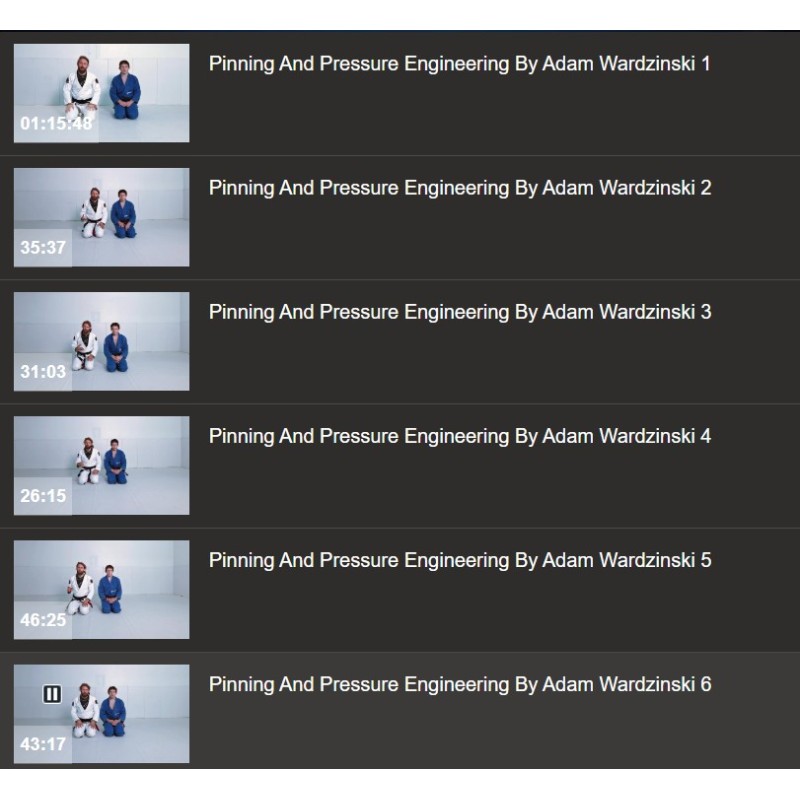
Task: Select title Pinning And Pressure Engineering By Adam Wardzinski 6
Action: (460, 685)
